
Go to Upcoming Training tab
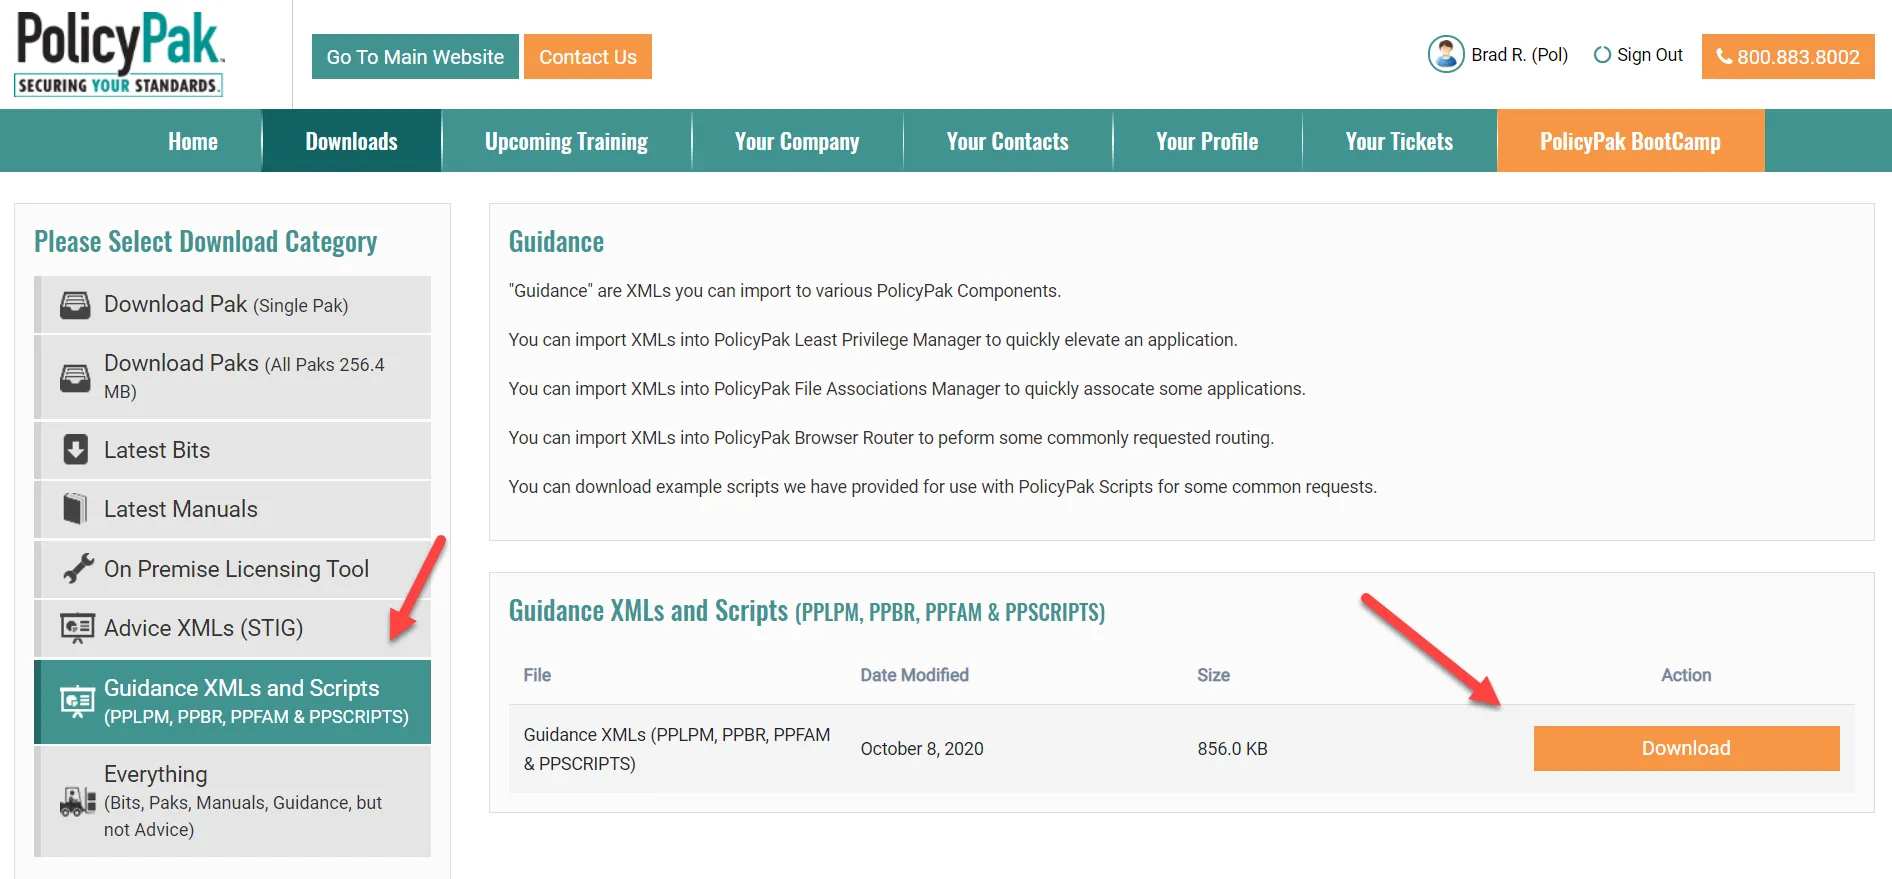[x=566, y=141]
